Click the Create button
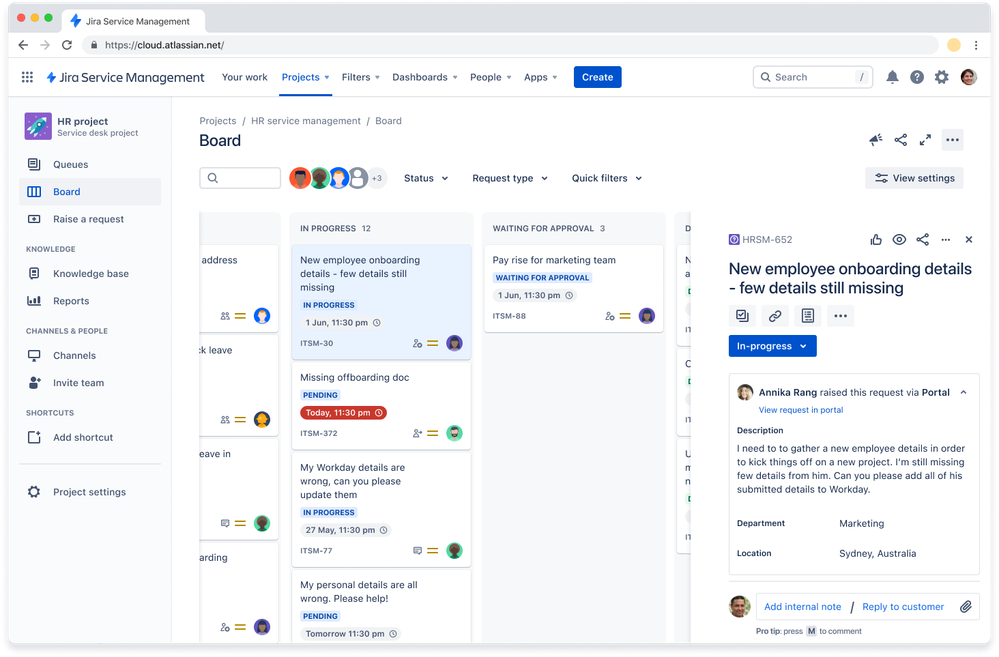Image resolution: width=999 pixels, height=657 pixels. pyautogui.click(x=597, y=77)
